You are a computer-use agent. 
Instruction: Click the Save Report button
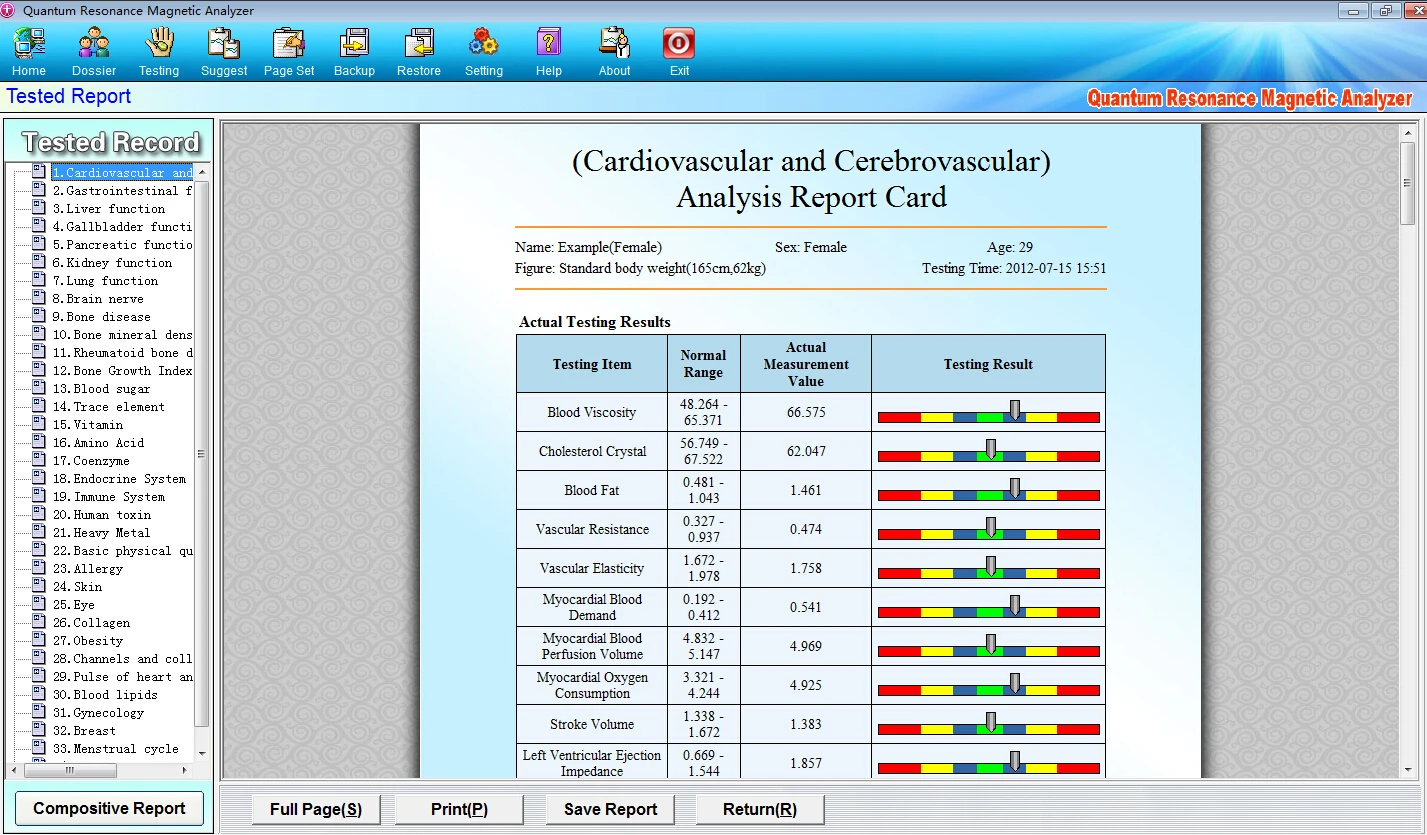(610, 809)
